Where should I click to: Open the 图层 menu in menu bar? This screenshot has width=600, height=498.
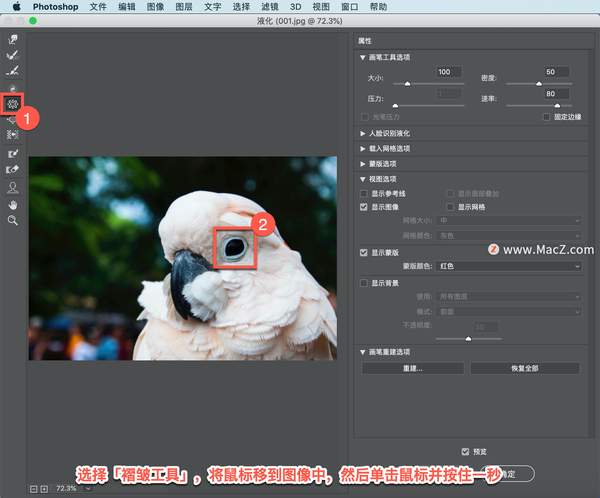click(x=181, y=6)
